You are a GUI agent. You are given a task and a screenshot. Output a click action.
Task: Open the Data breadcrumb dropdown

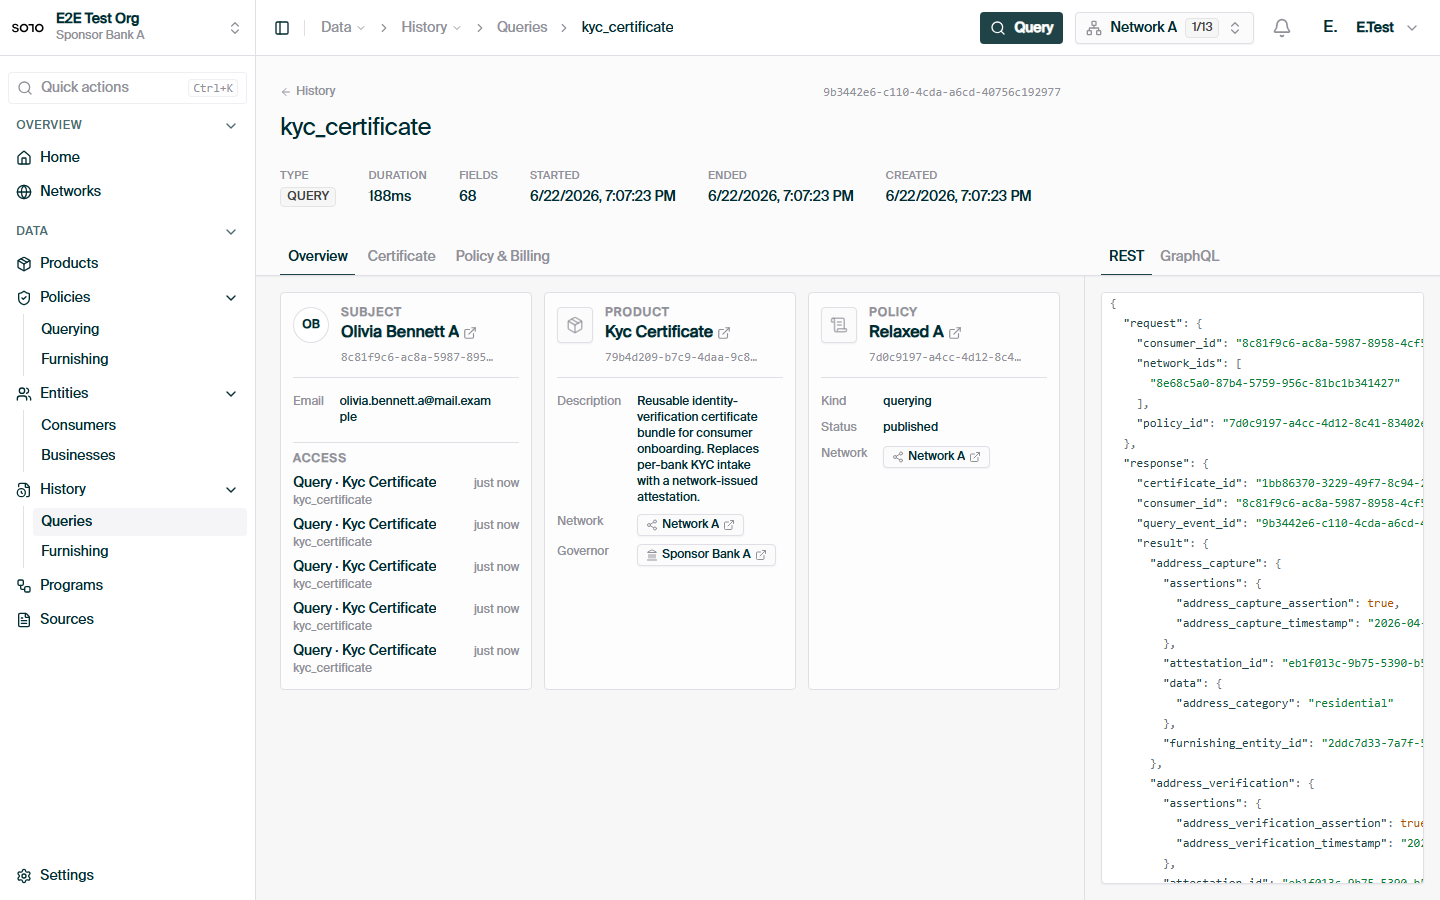click(343, 28)
